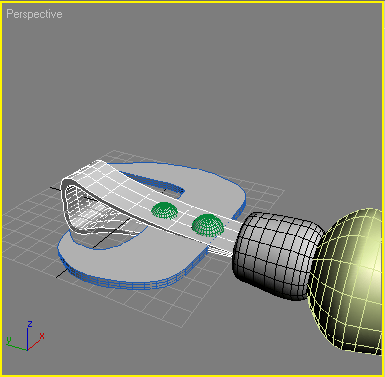Click the XYZ axis tripod gizmo
The height and width of the screenshot is (377, 385).
(25, 336)
